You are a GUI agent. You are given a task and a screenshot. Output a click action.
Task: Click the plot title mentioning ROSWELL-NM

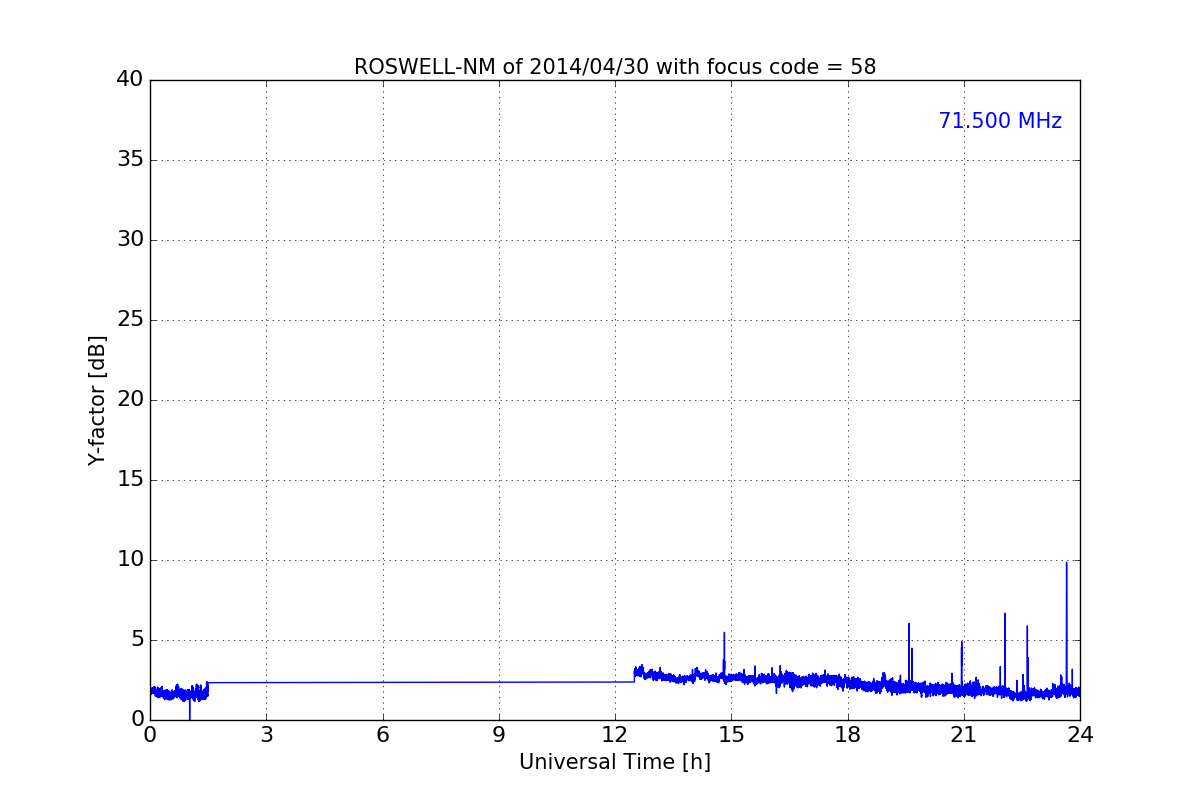[x=615, y=67]
